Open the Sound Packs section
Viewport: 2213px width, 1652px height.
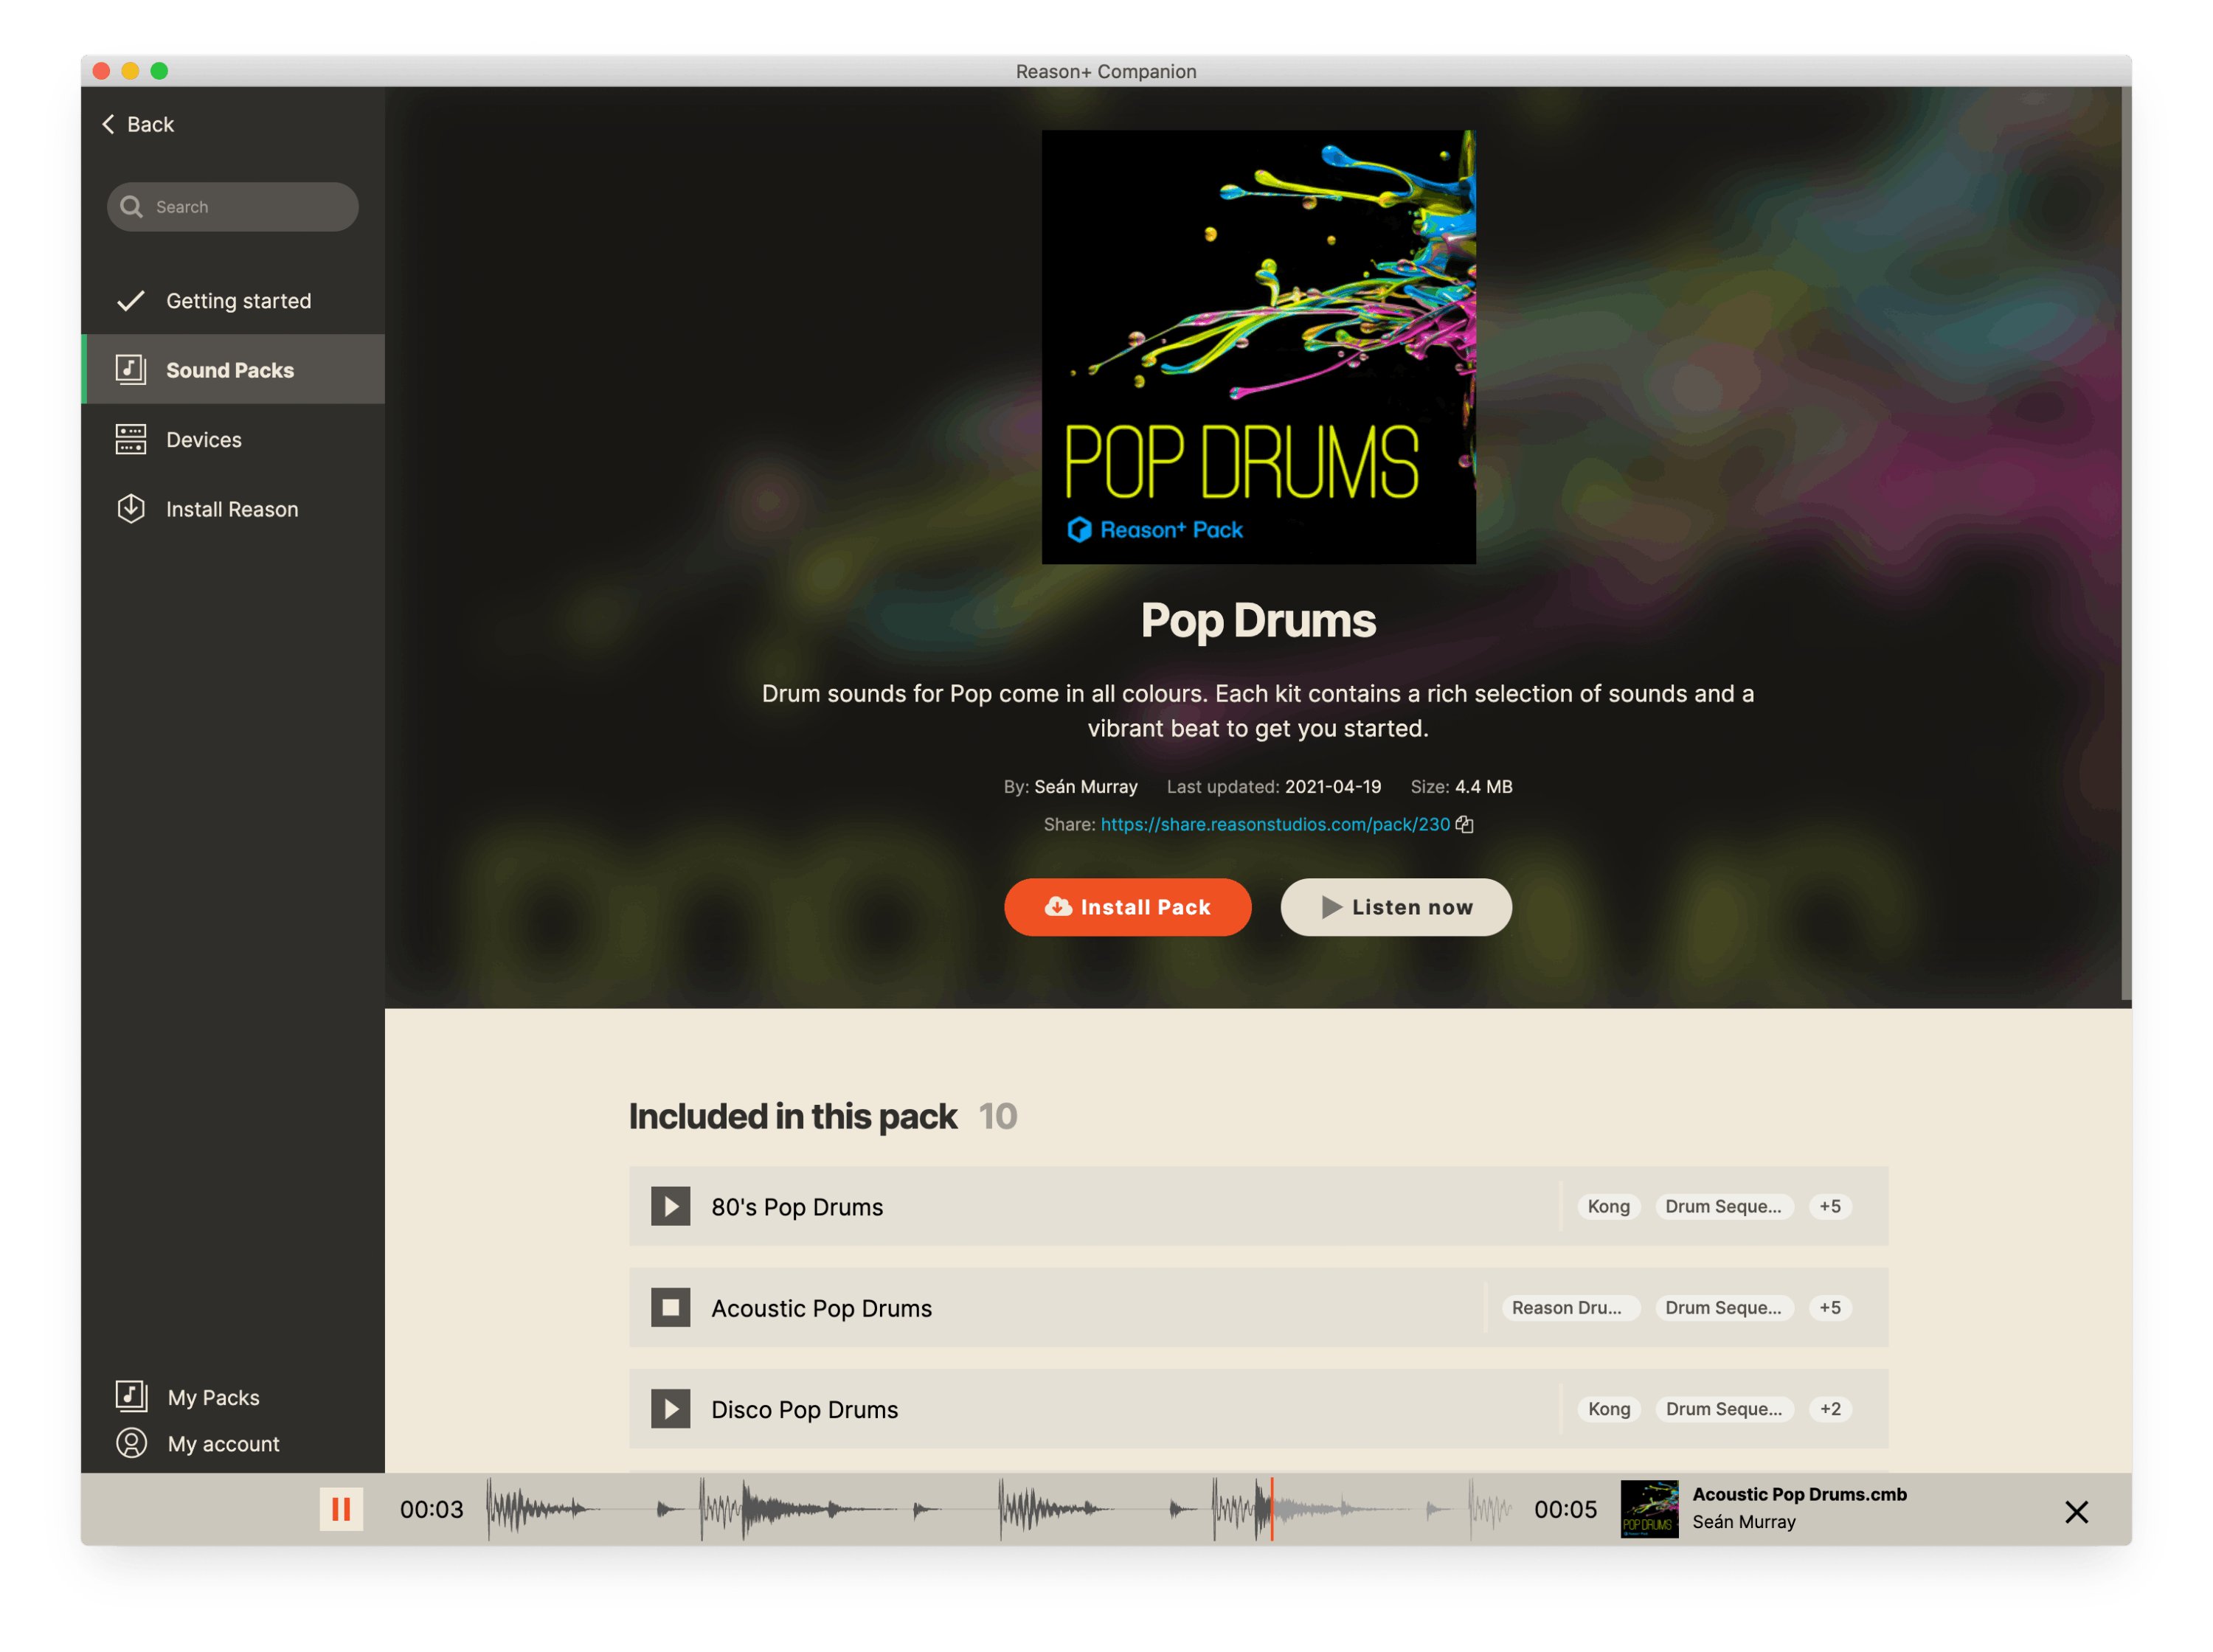click(230, 370)
